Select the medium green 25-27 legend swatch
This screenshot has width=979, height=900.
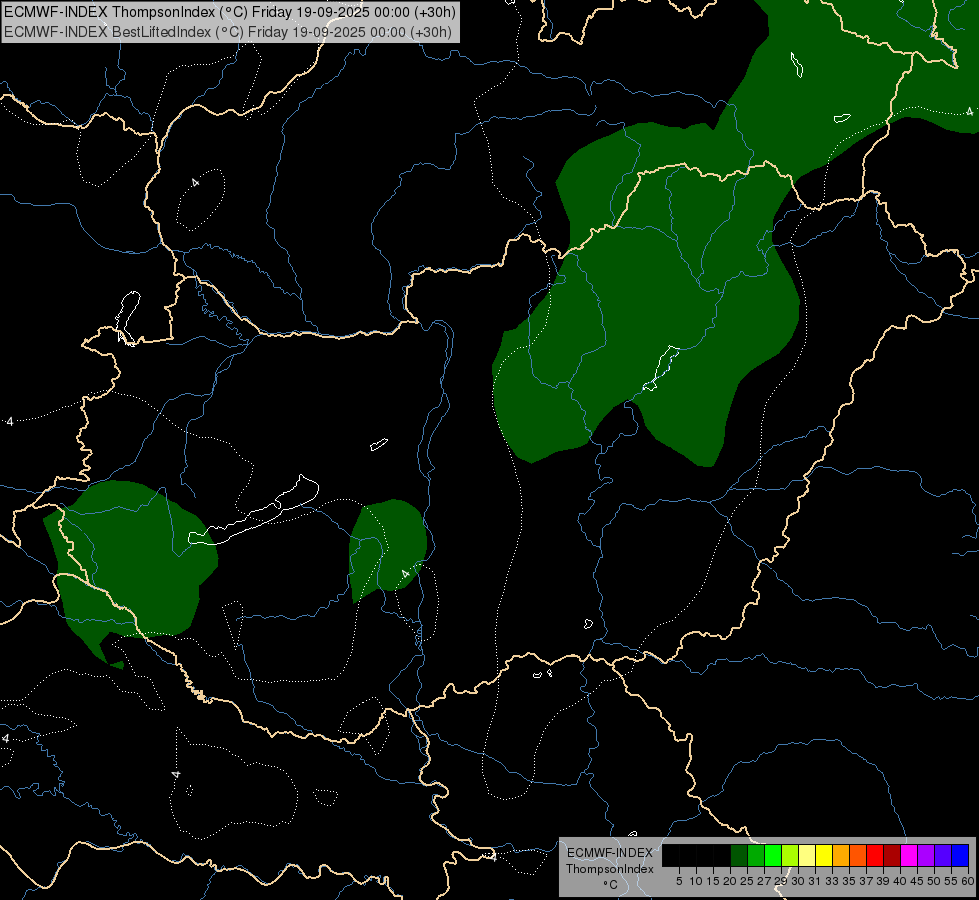click(756, 855)
